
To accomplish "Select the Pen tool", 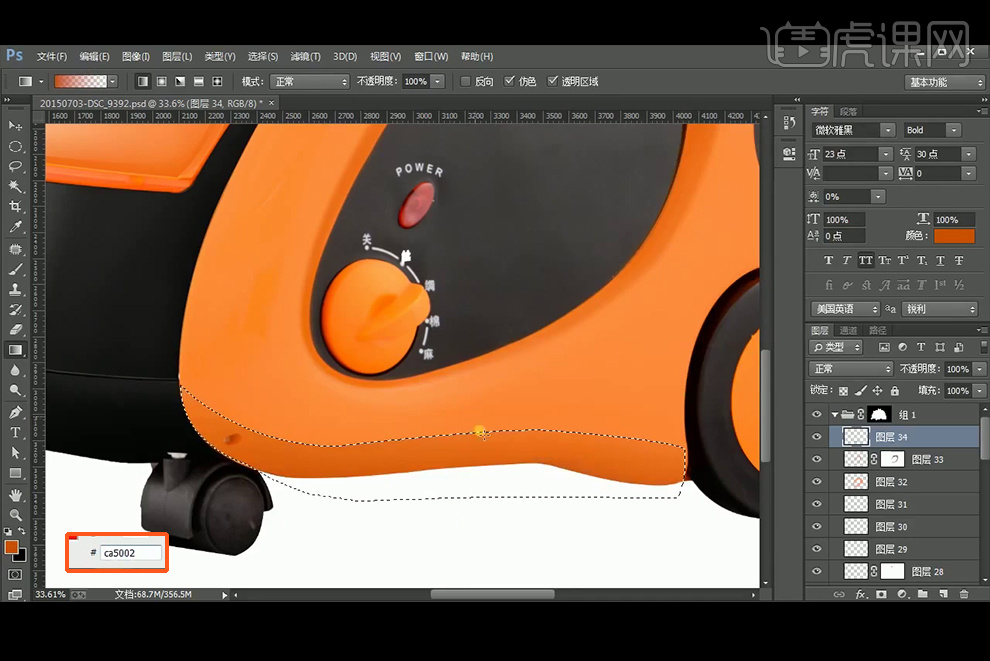I will pyautogui.click(x=15, y=412).
